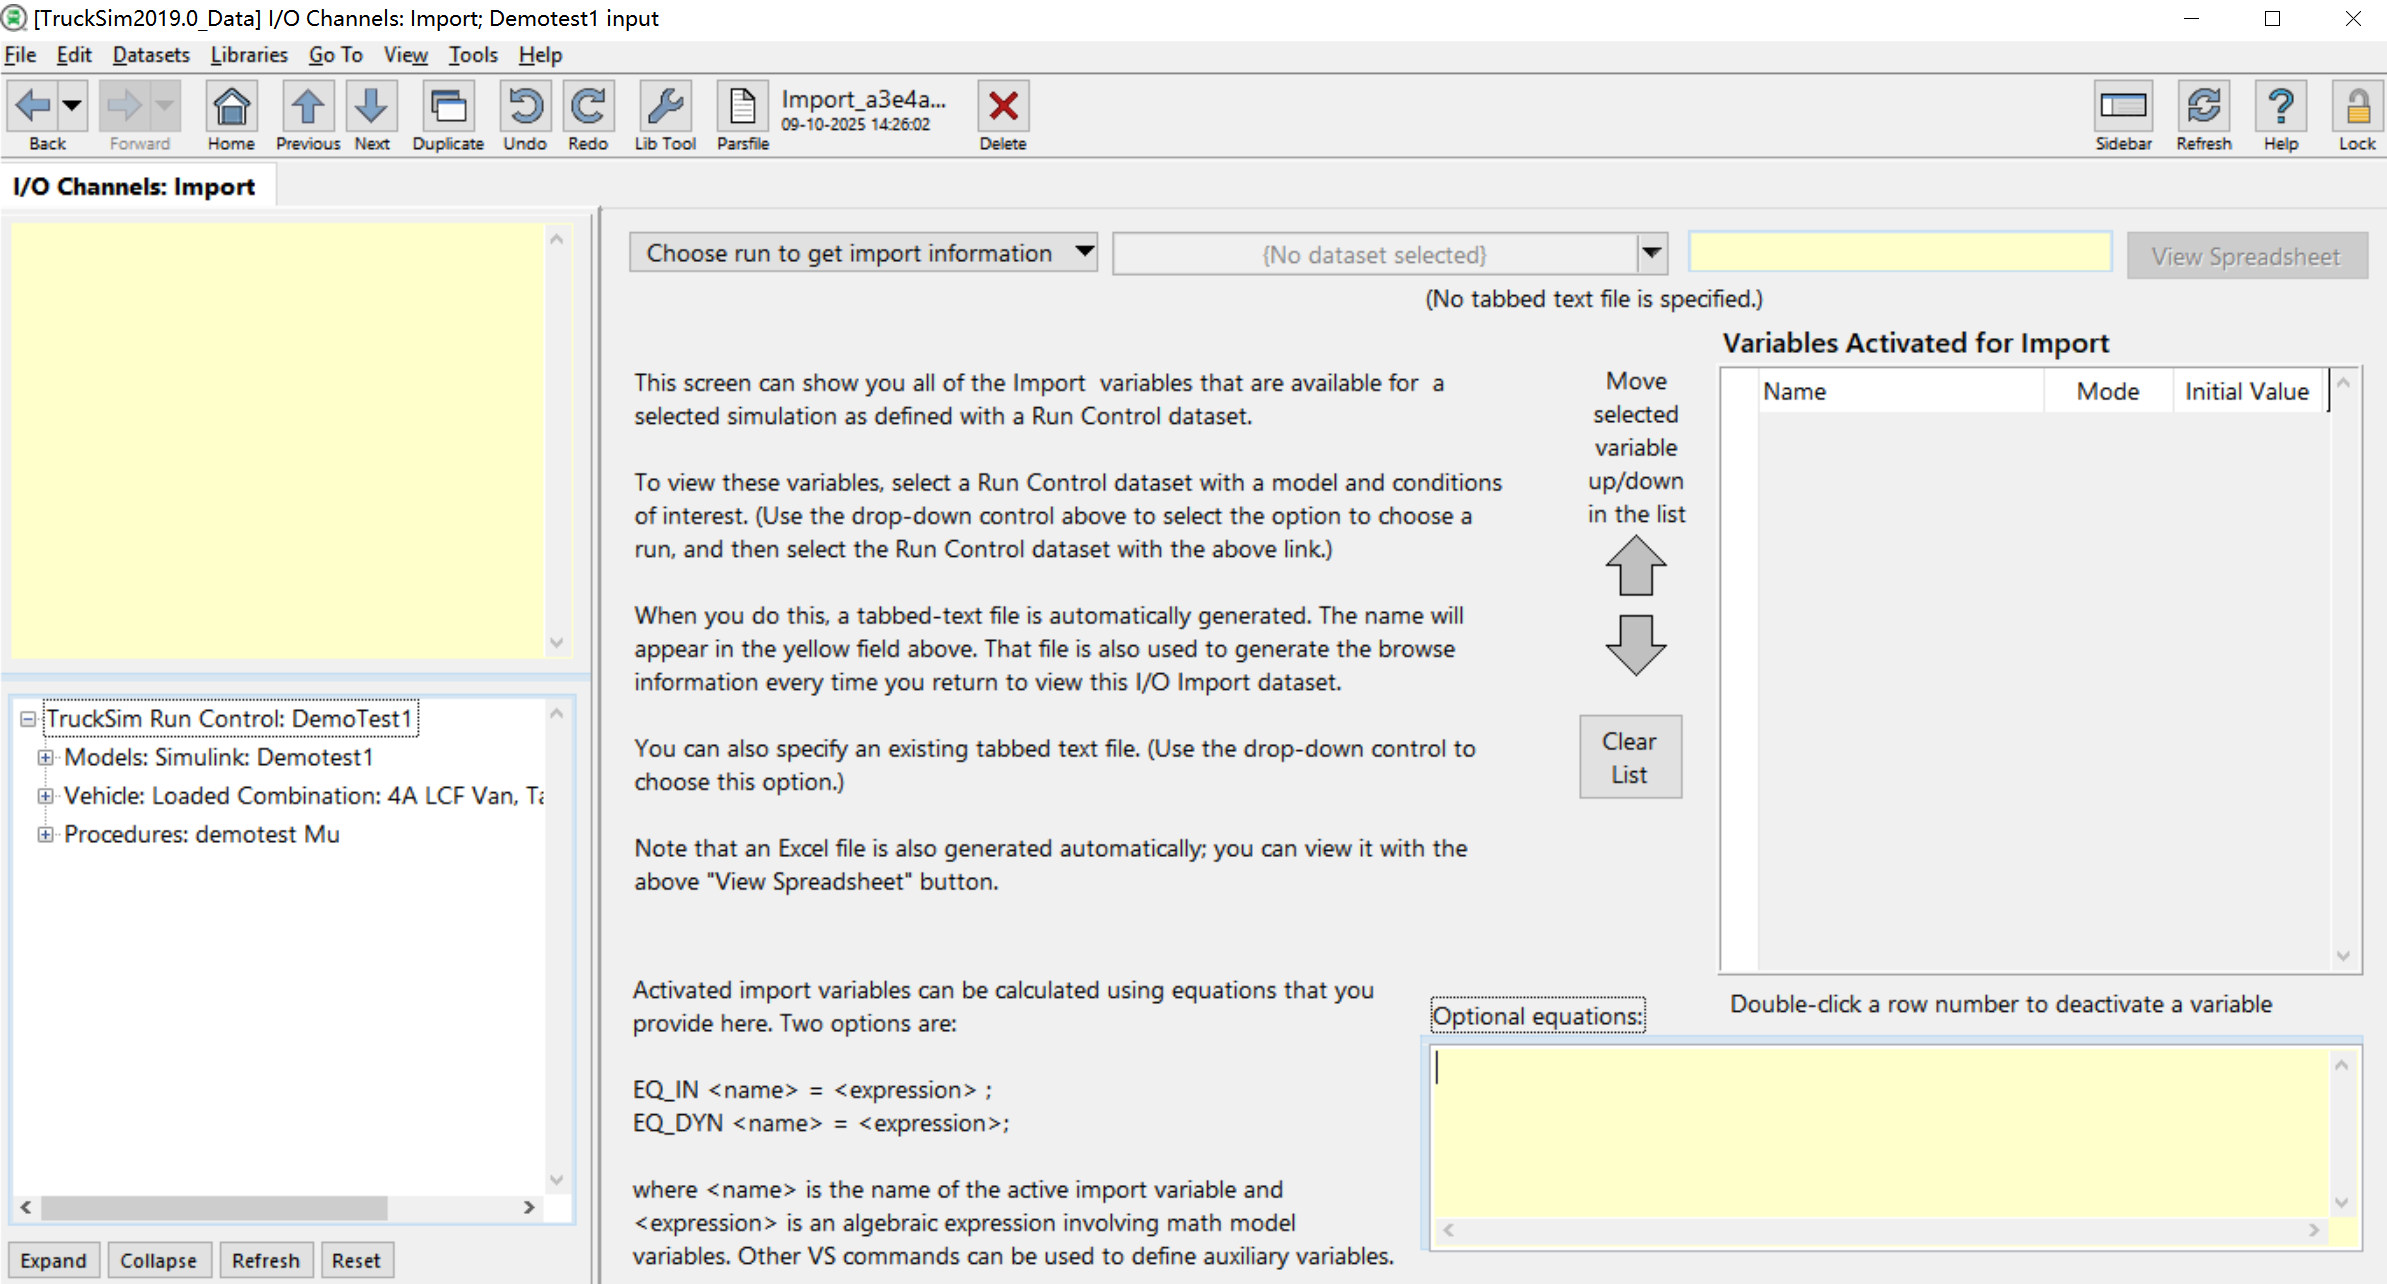This screenshot has width=2387, height=1284.
Task: Collapse TruckSim Run Control: DemoTest1 node
Action: point(28,719)
